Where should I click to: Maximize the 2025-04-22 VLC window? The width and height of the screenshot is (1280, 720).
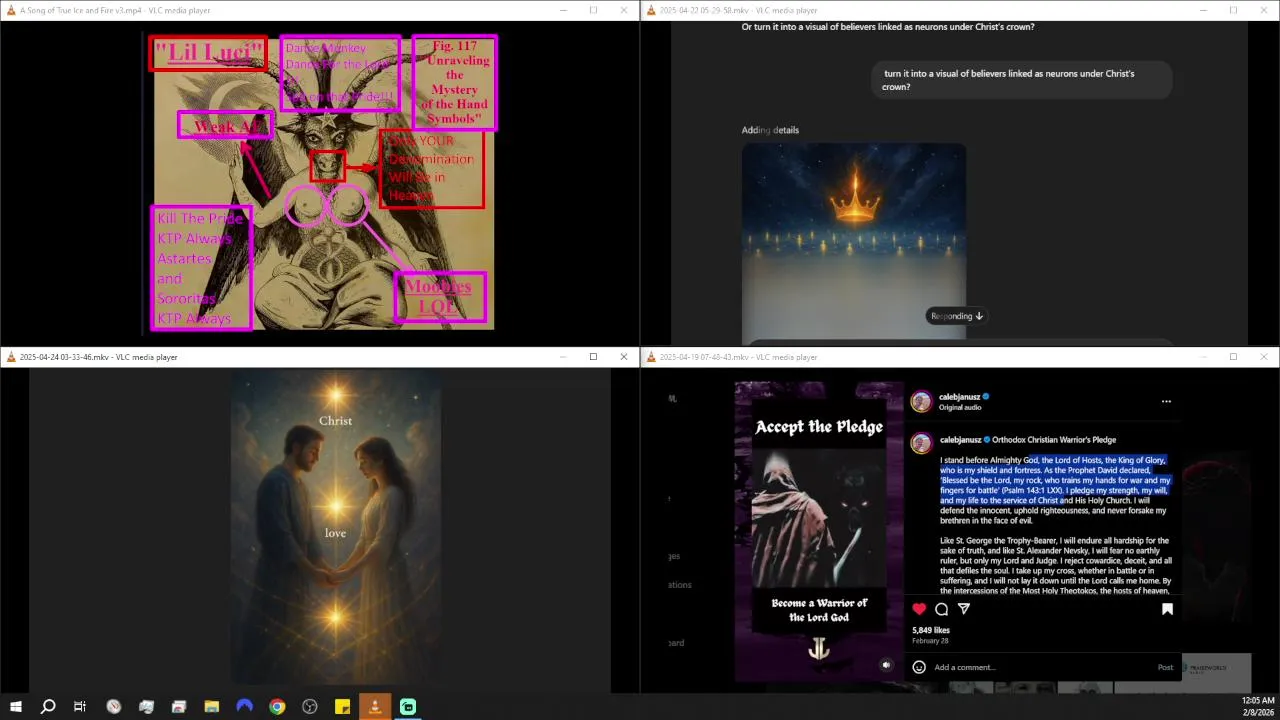pos(1233,10)
